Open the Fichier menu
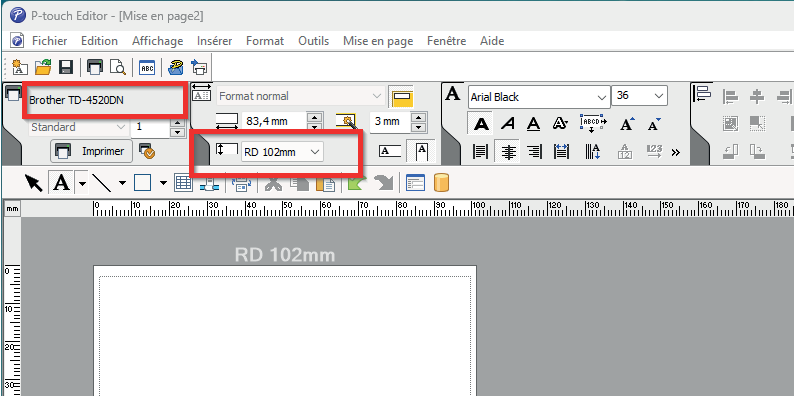 (50, 41)
